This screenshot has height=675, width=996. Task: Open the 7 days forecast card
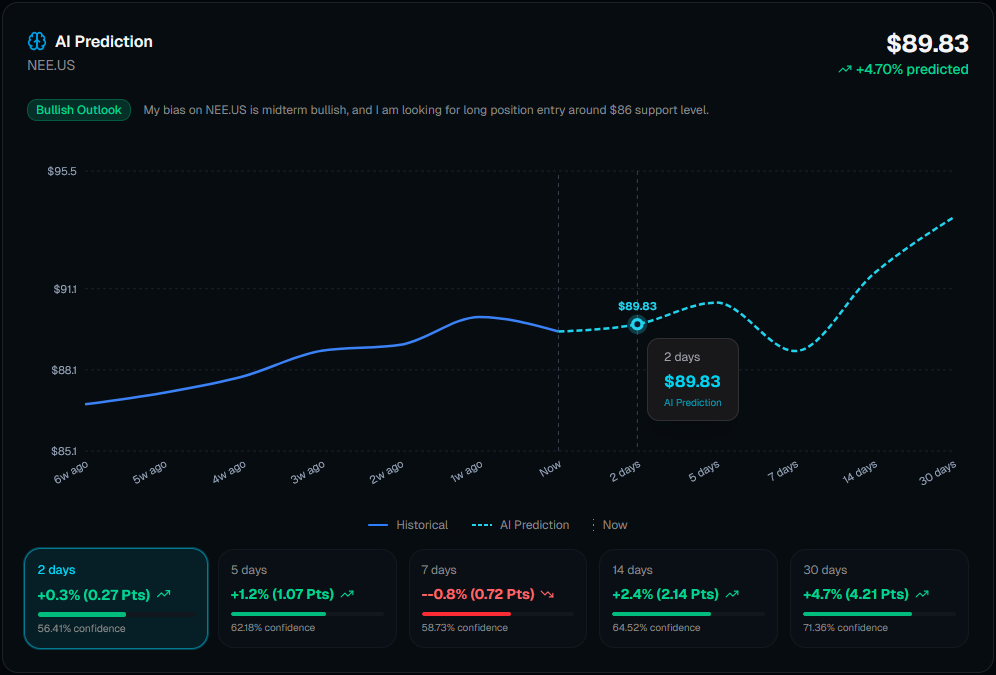pyautogui.click(x=497, y=596)
